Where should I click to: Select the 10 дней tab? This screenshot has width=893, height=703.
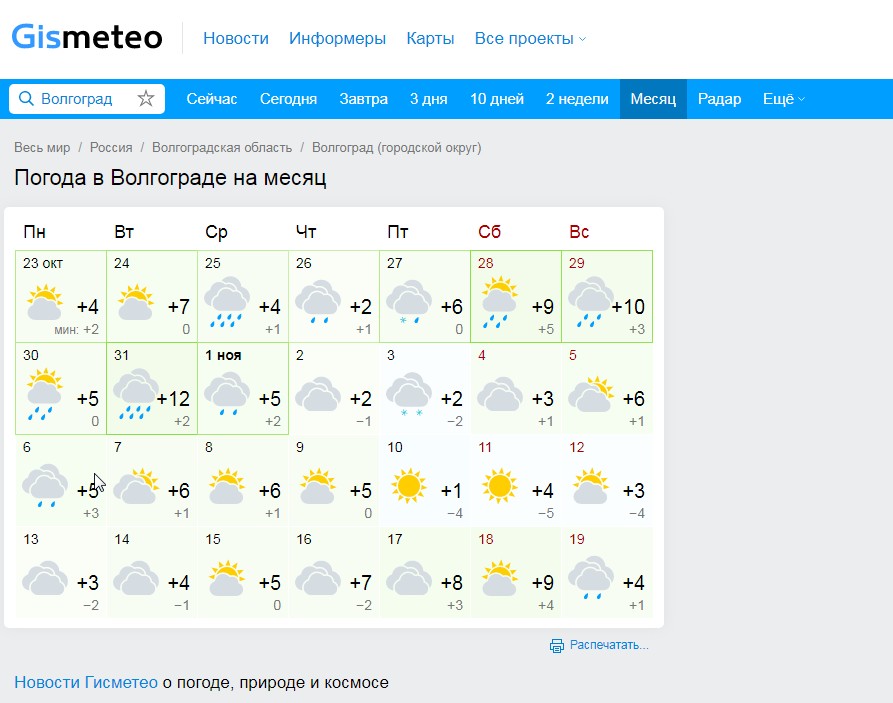(x=497, y=99)
